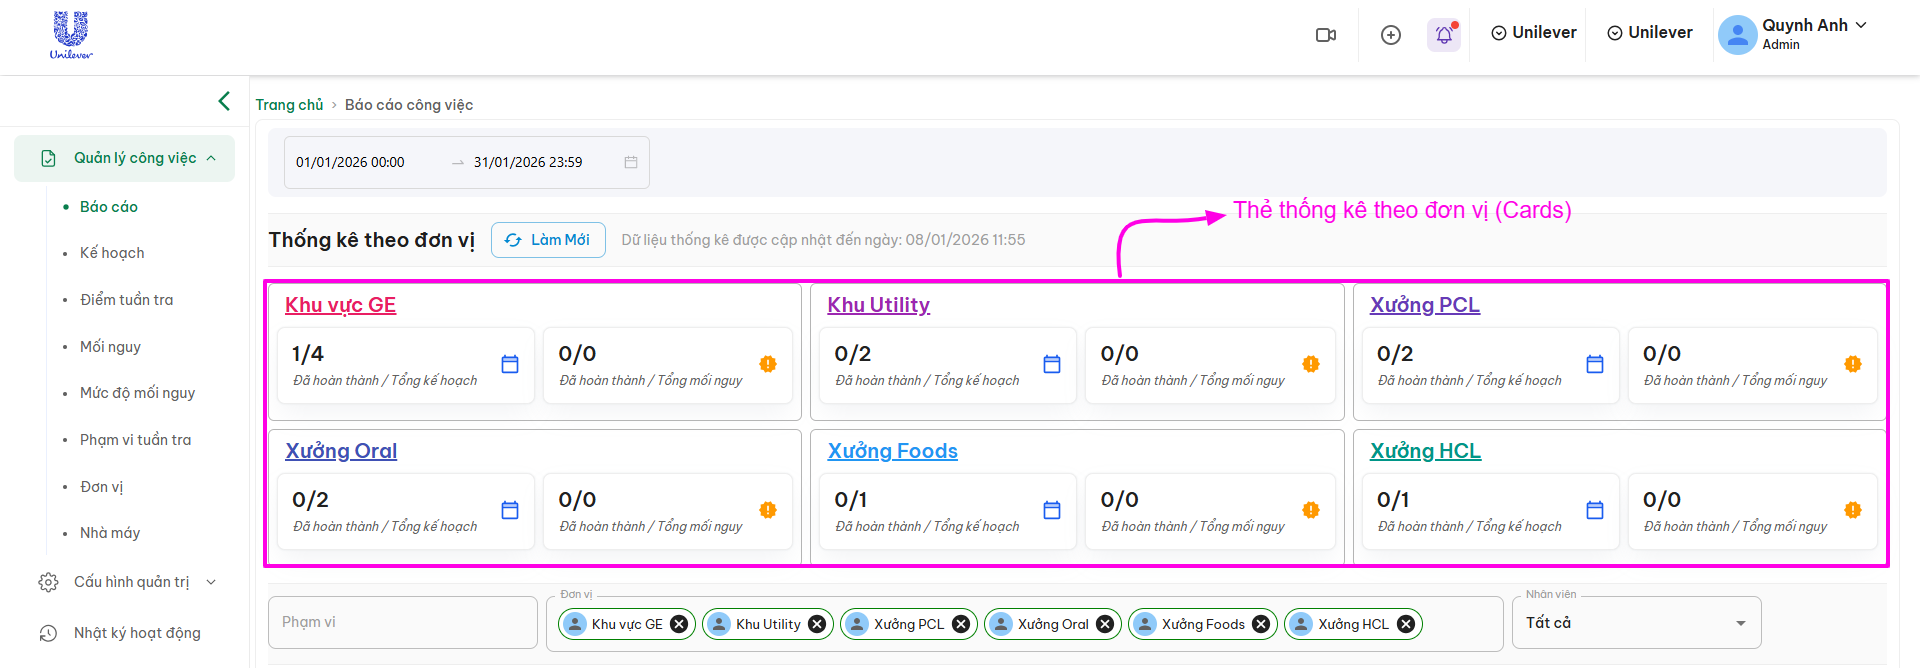Viewport: 1920px width, 668px height.
Task: Select Điểm tuần tra menu item
Action: click(x=126, y=300)
